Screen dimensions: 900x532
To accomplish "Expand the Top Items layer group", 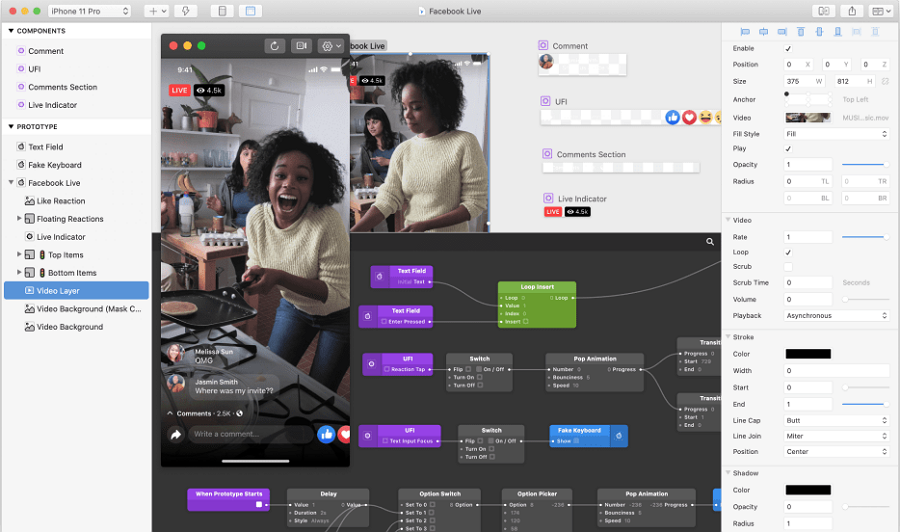I will point(19,254).
